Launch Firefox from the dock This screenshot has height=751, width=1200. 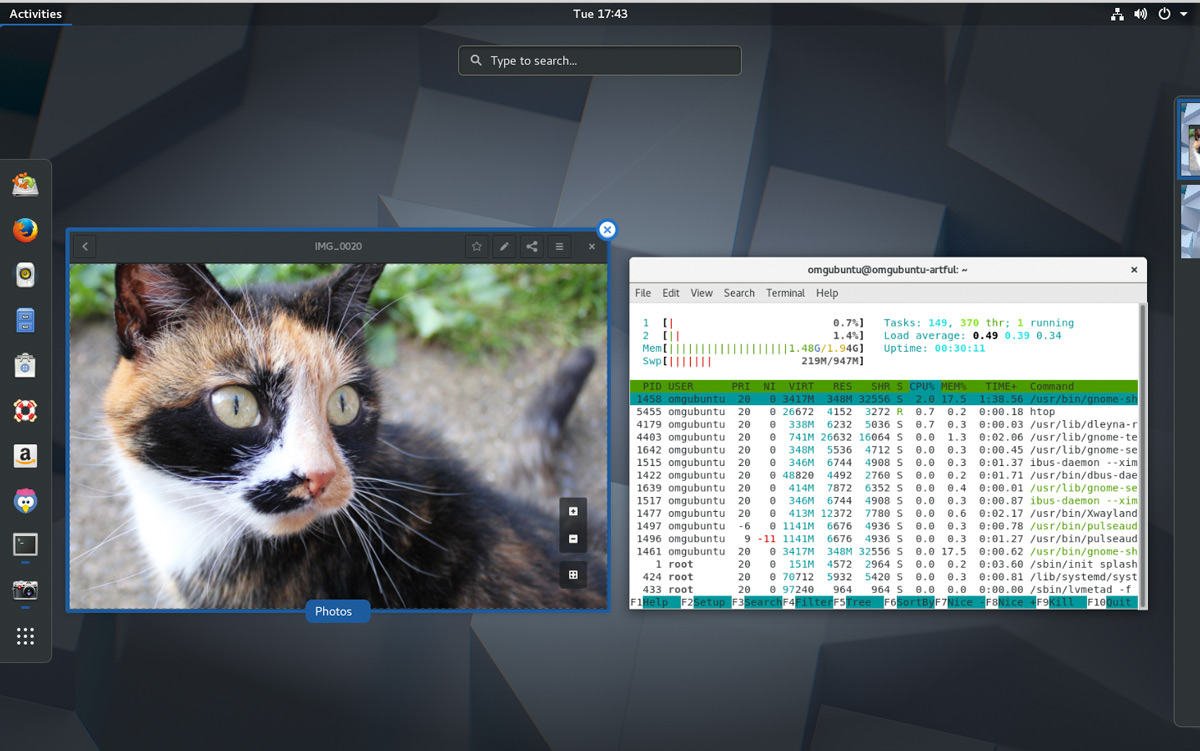click(25, 230)
